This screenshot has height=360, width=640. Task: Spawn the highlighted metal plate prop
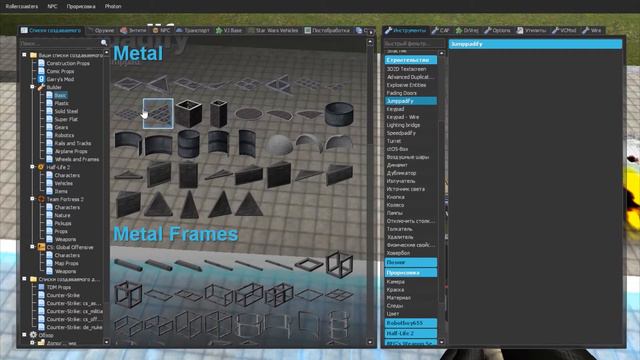point(158,113)
